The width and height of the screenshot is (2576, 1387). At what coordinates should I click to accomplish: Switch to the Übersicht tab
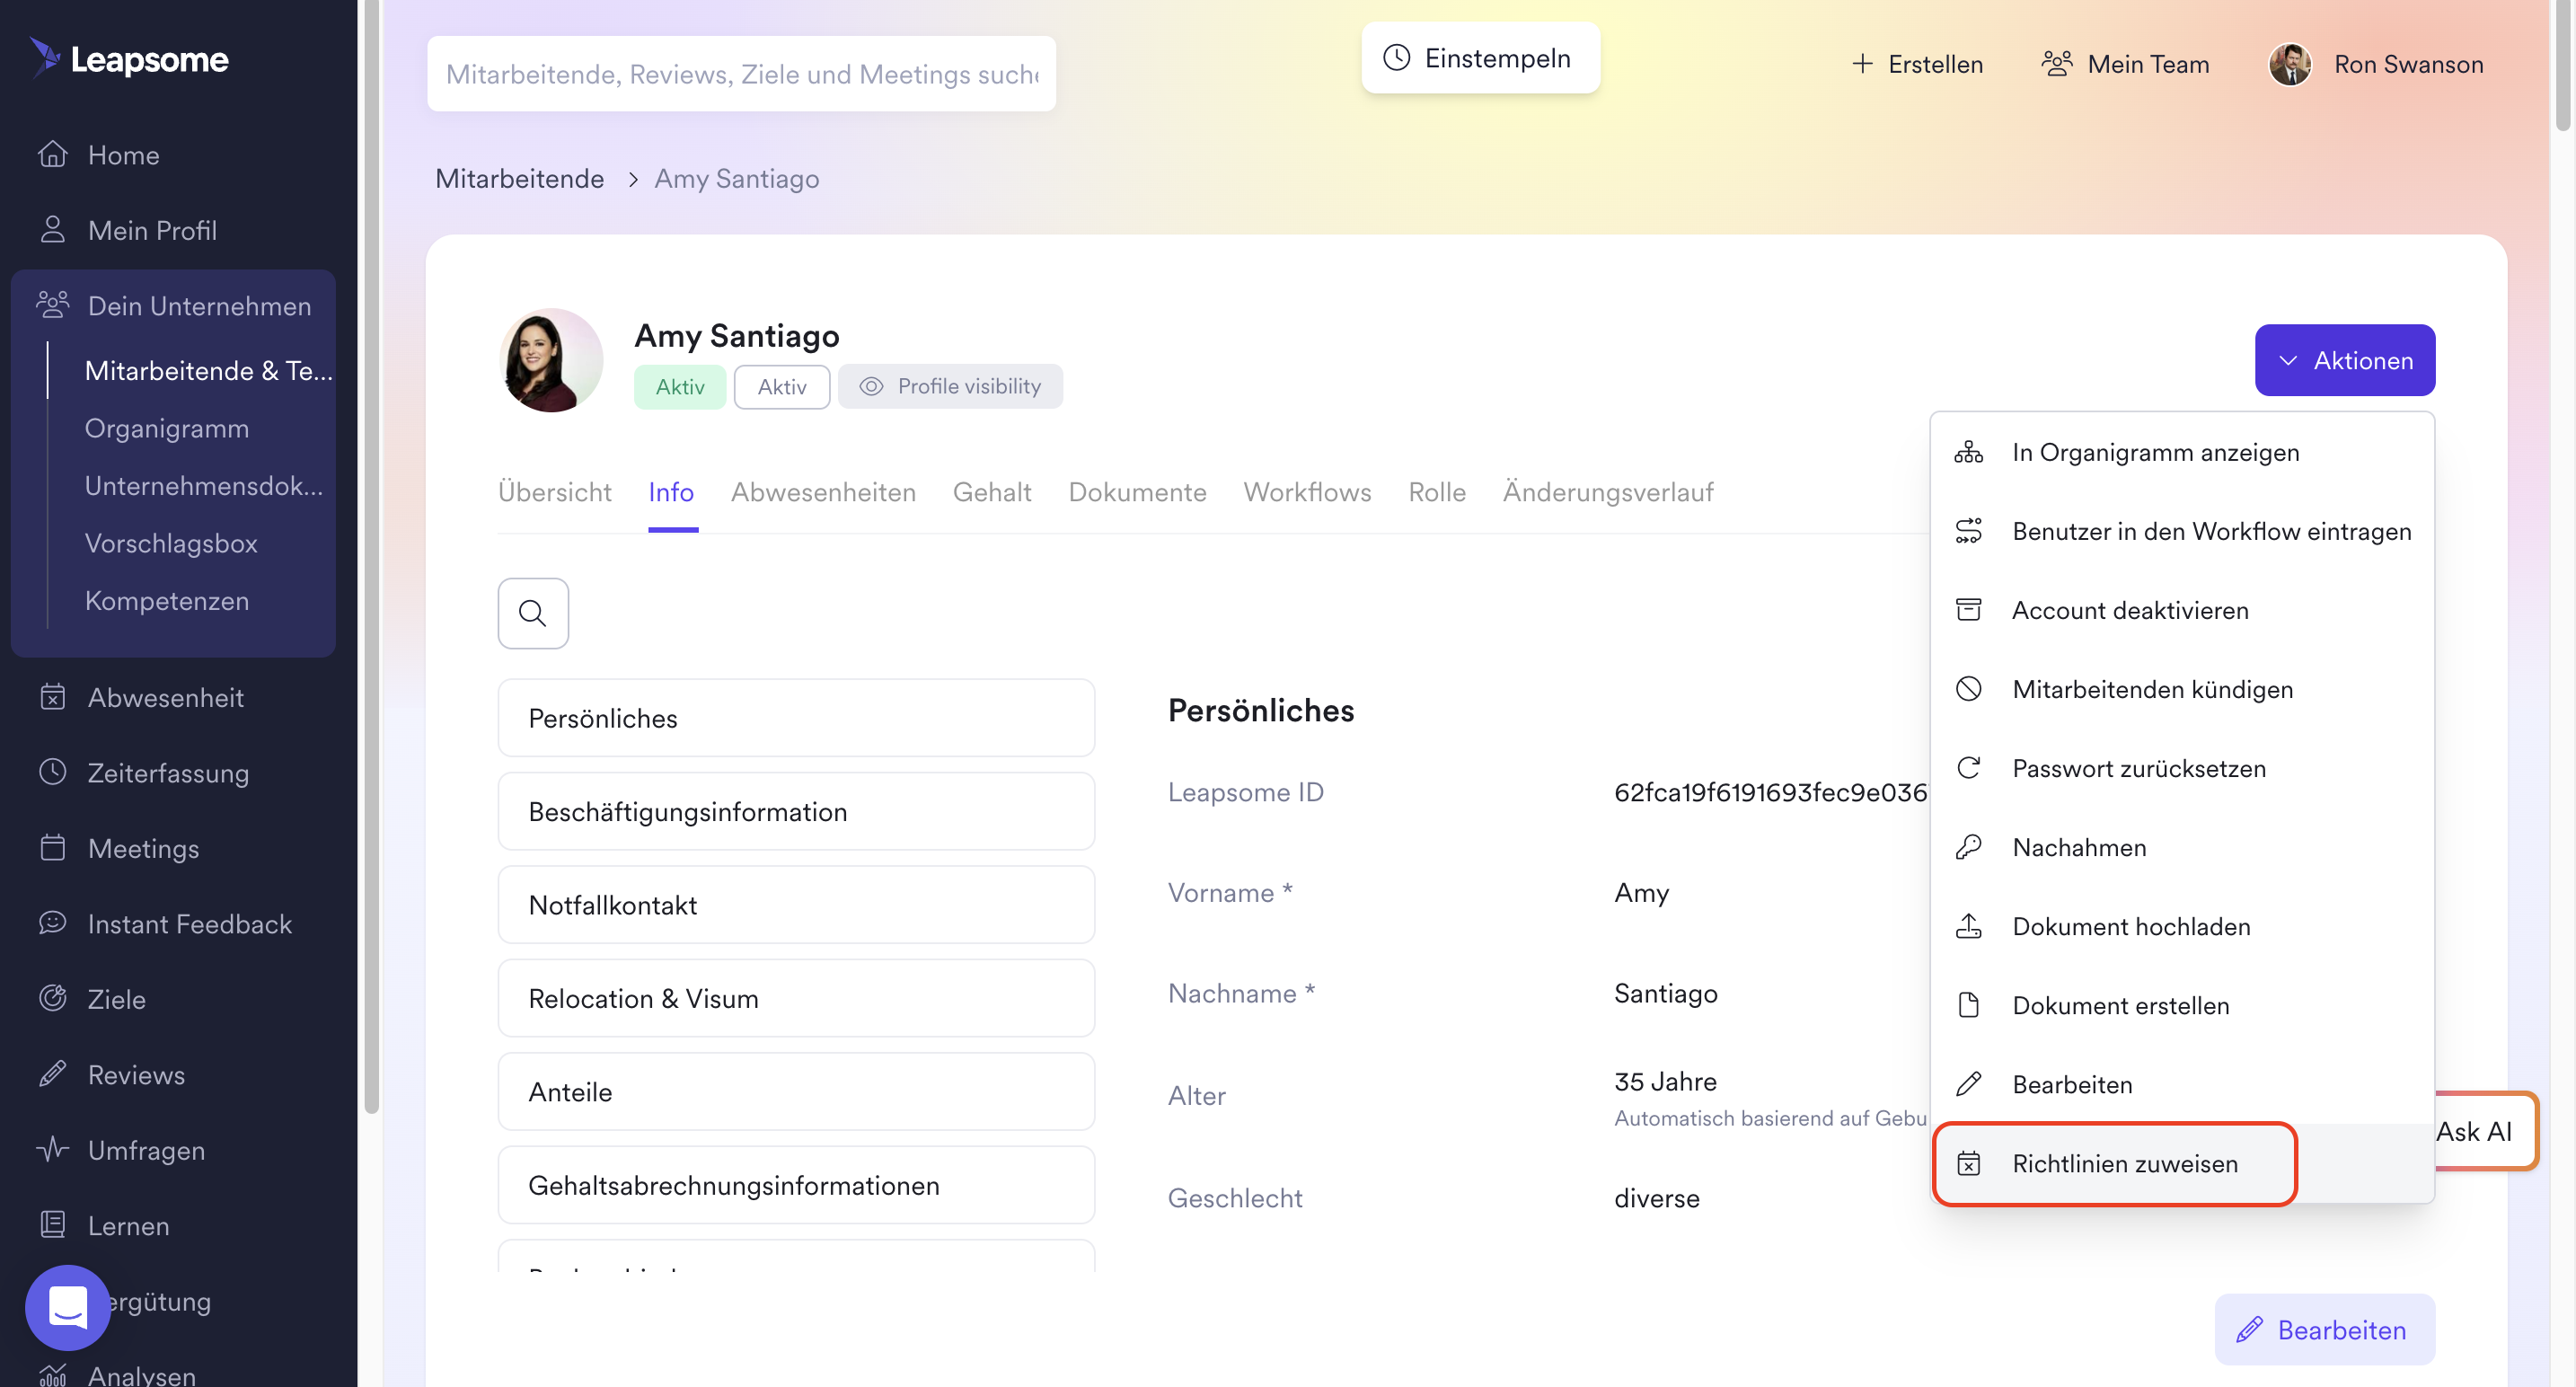[555, 492]
